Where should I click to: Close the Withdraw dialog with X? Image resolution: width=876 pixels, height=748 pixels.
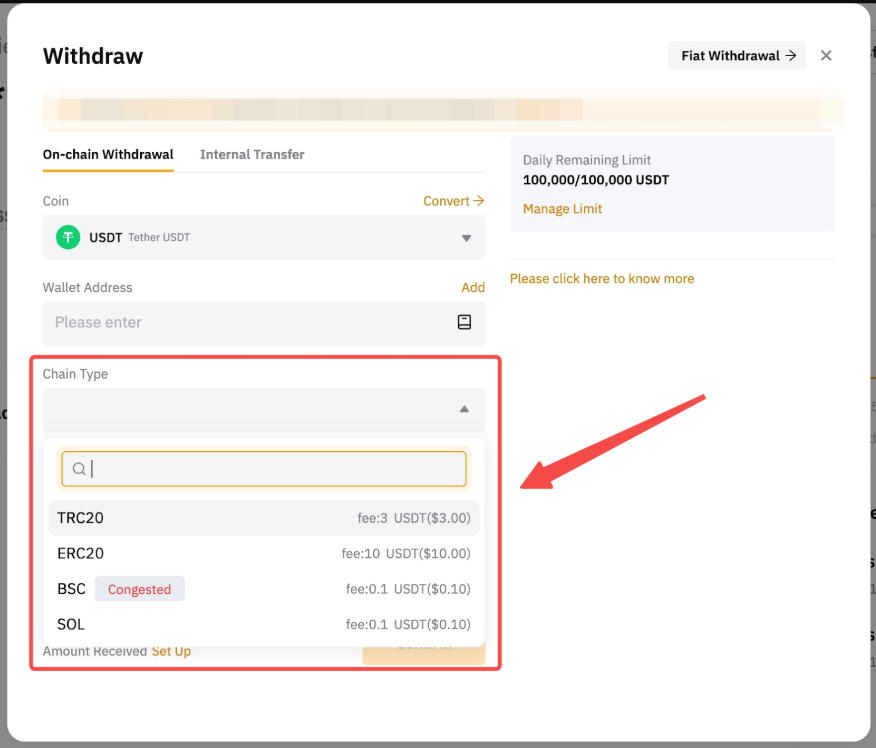[826, 56]
